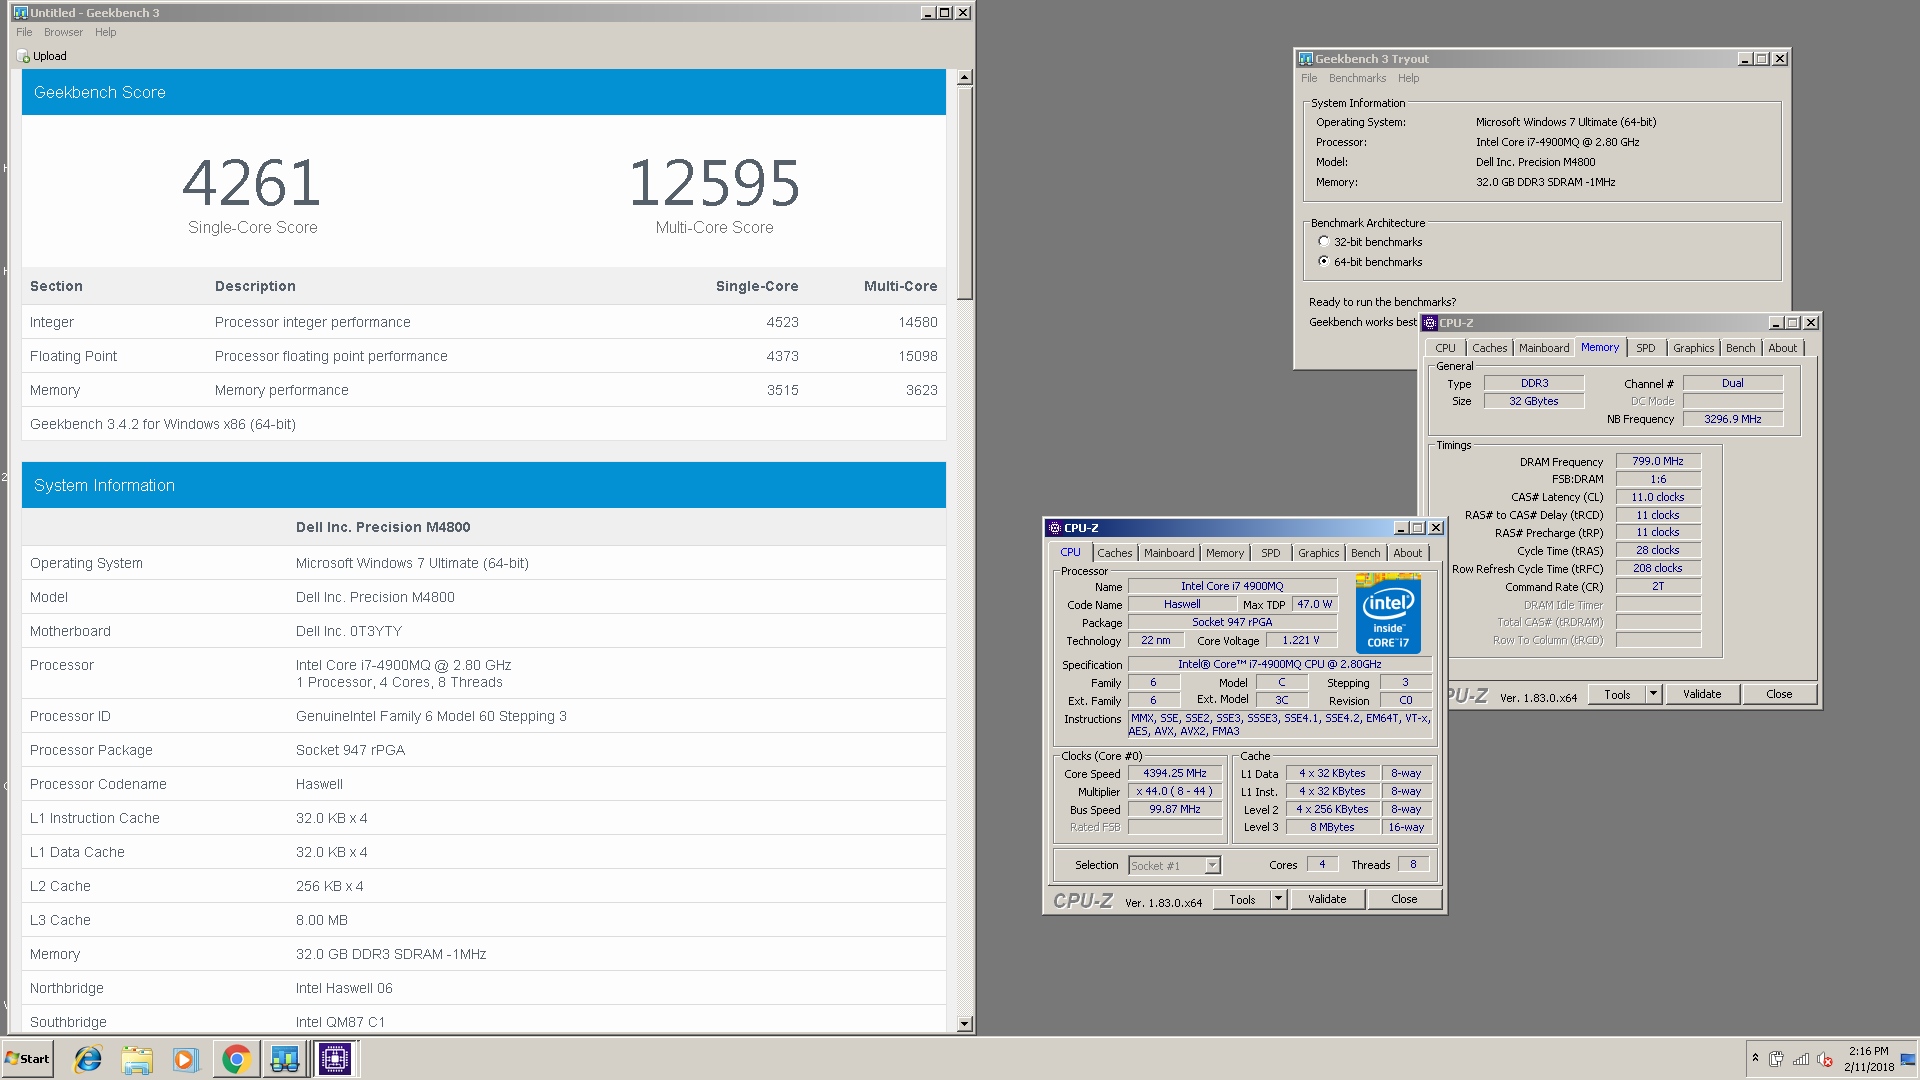Switch to Google Chrome in the taskbar
This screenshot has height=1080, width=1920.
pos(236,1059)
